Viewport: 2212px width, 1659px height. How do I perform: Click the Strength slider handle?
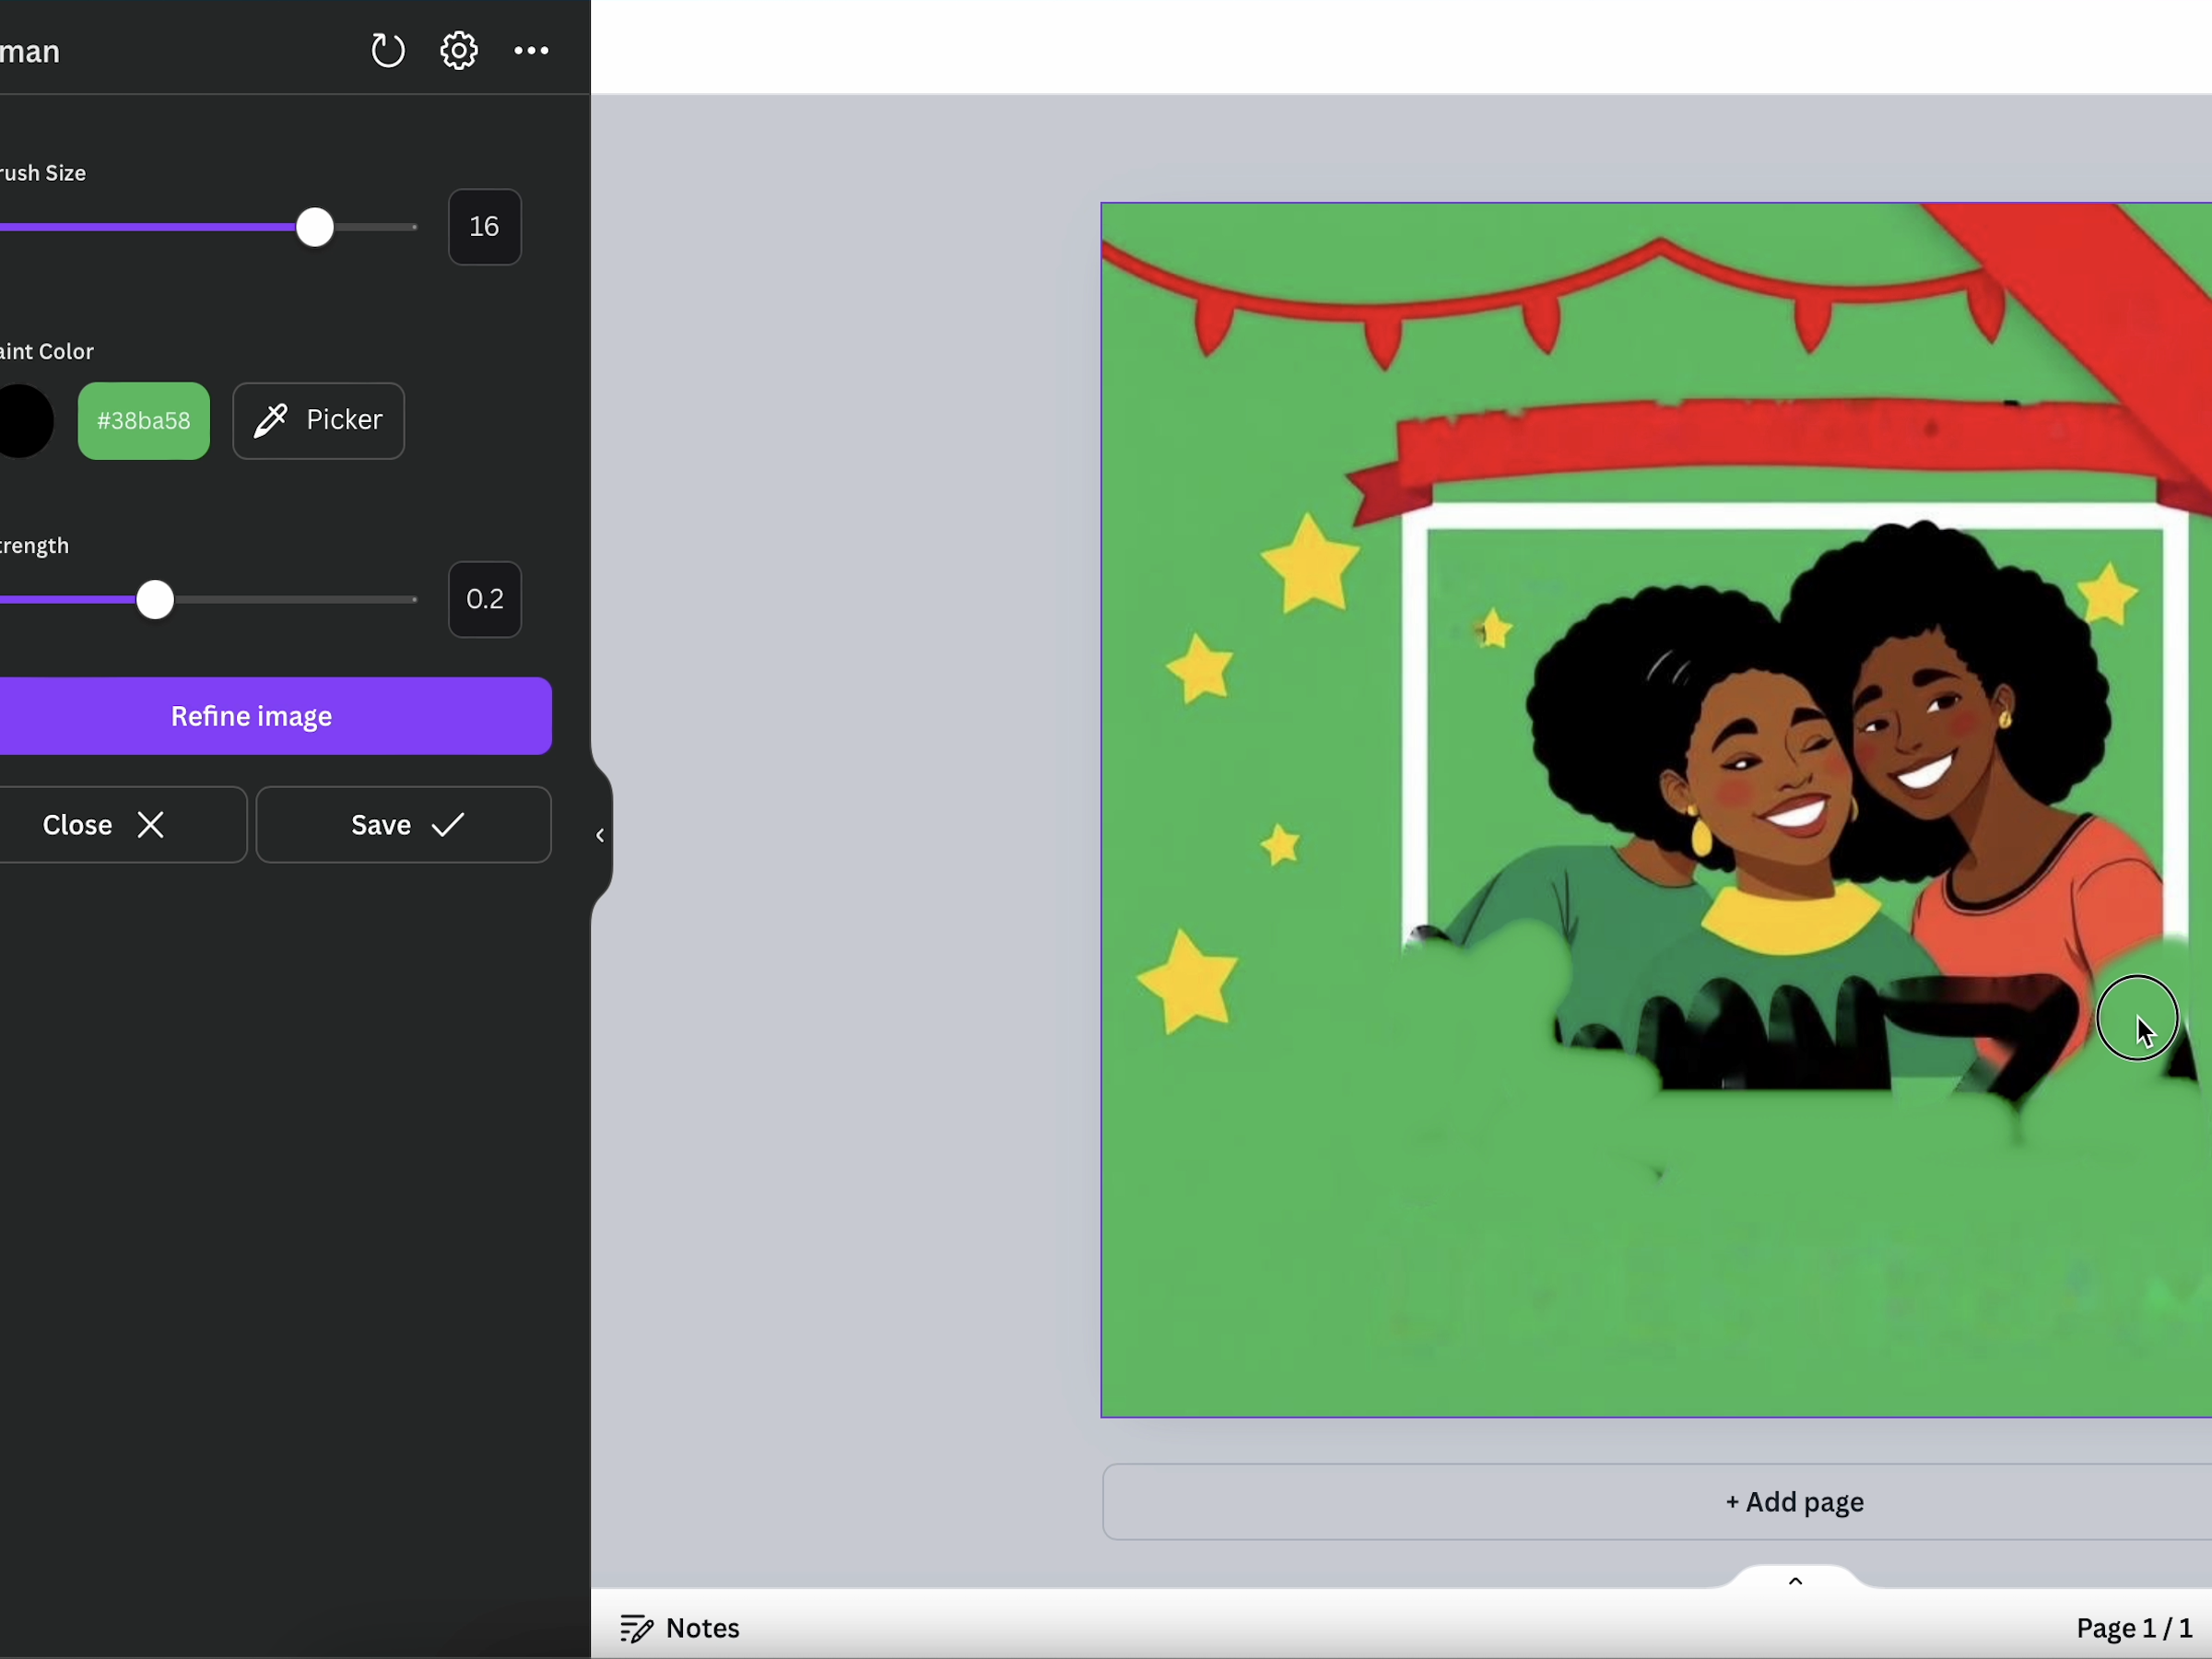155,600
